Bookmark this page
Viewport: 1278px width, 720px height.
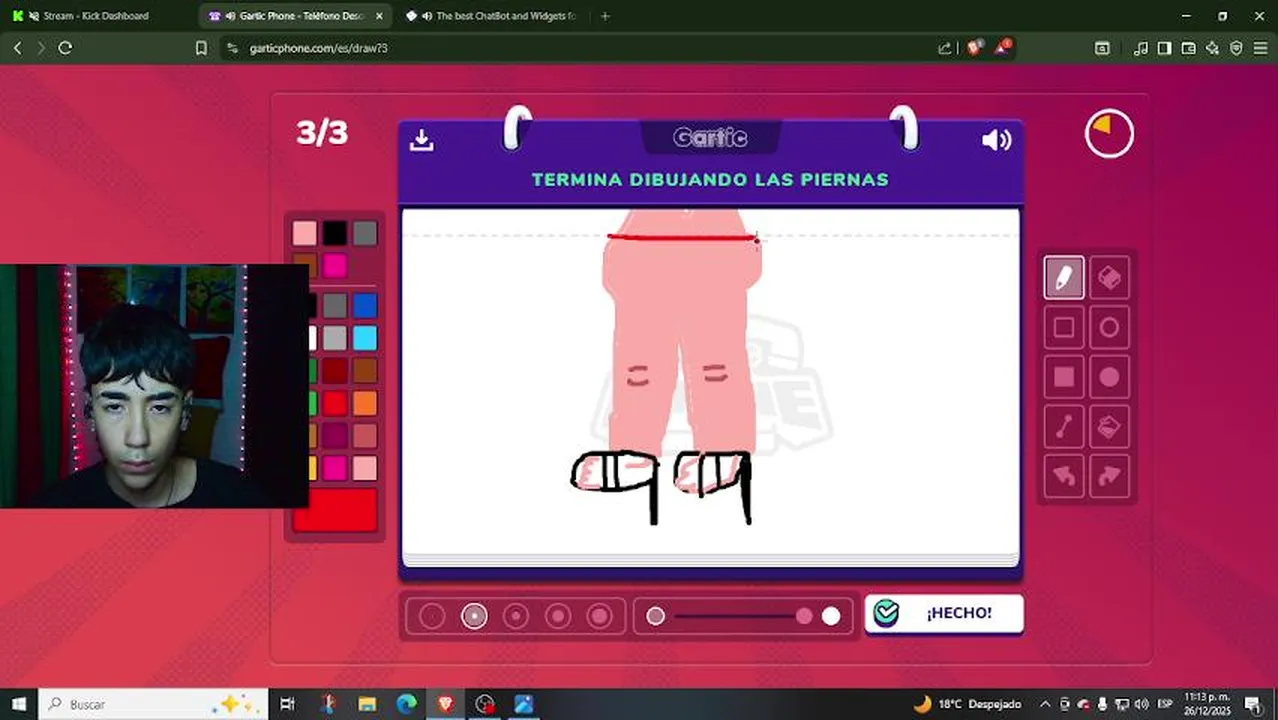click(x=201, y=48)
